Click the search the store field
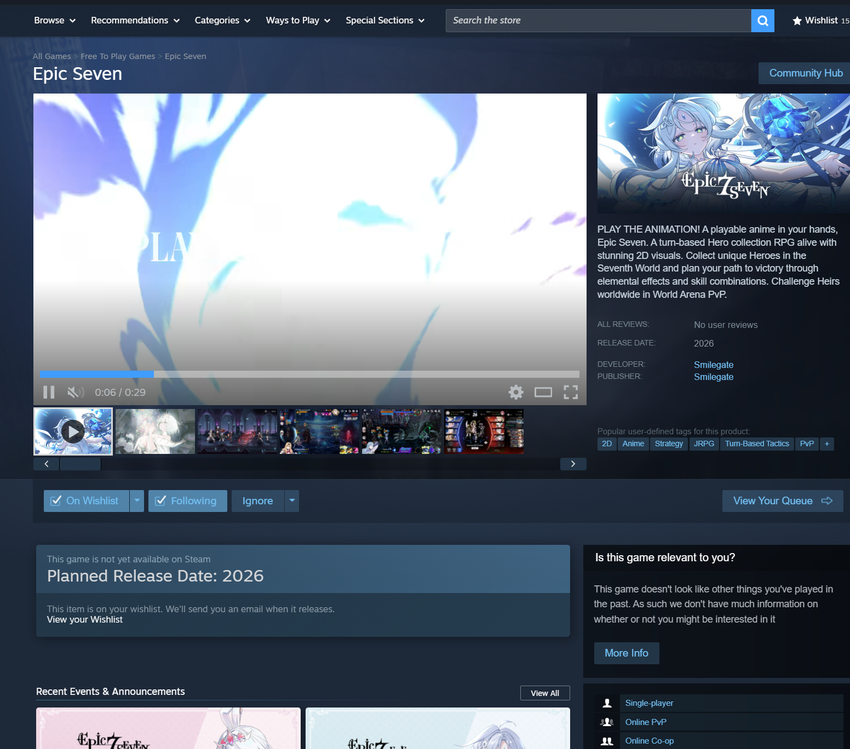This screenshot has height=749, width=850. tap(598, 21)
